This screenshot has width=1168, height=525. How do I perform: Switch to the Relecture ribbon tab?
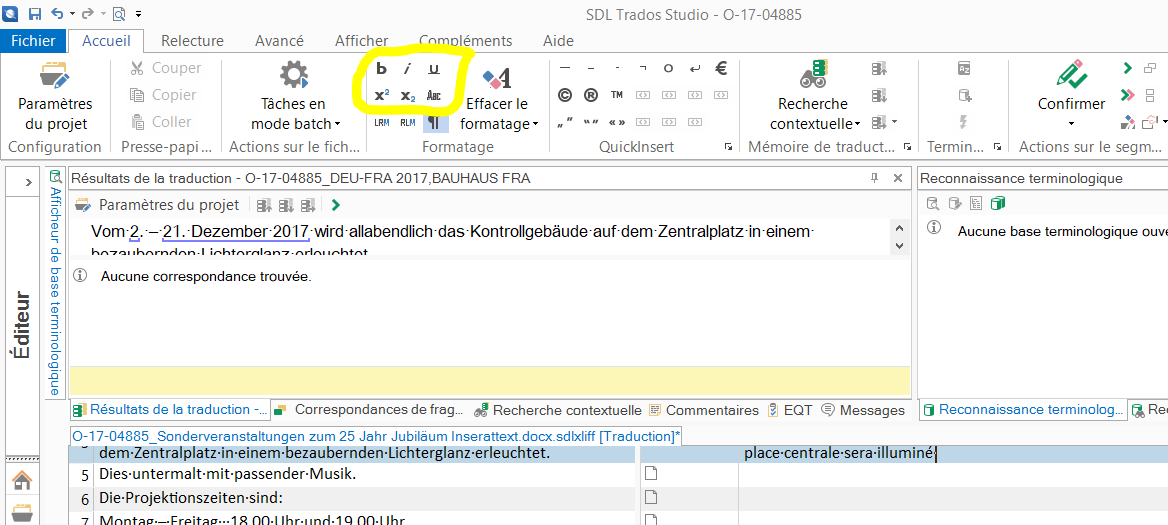tap(192, 41)
